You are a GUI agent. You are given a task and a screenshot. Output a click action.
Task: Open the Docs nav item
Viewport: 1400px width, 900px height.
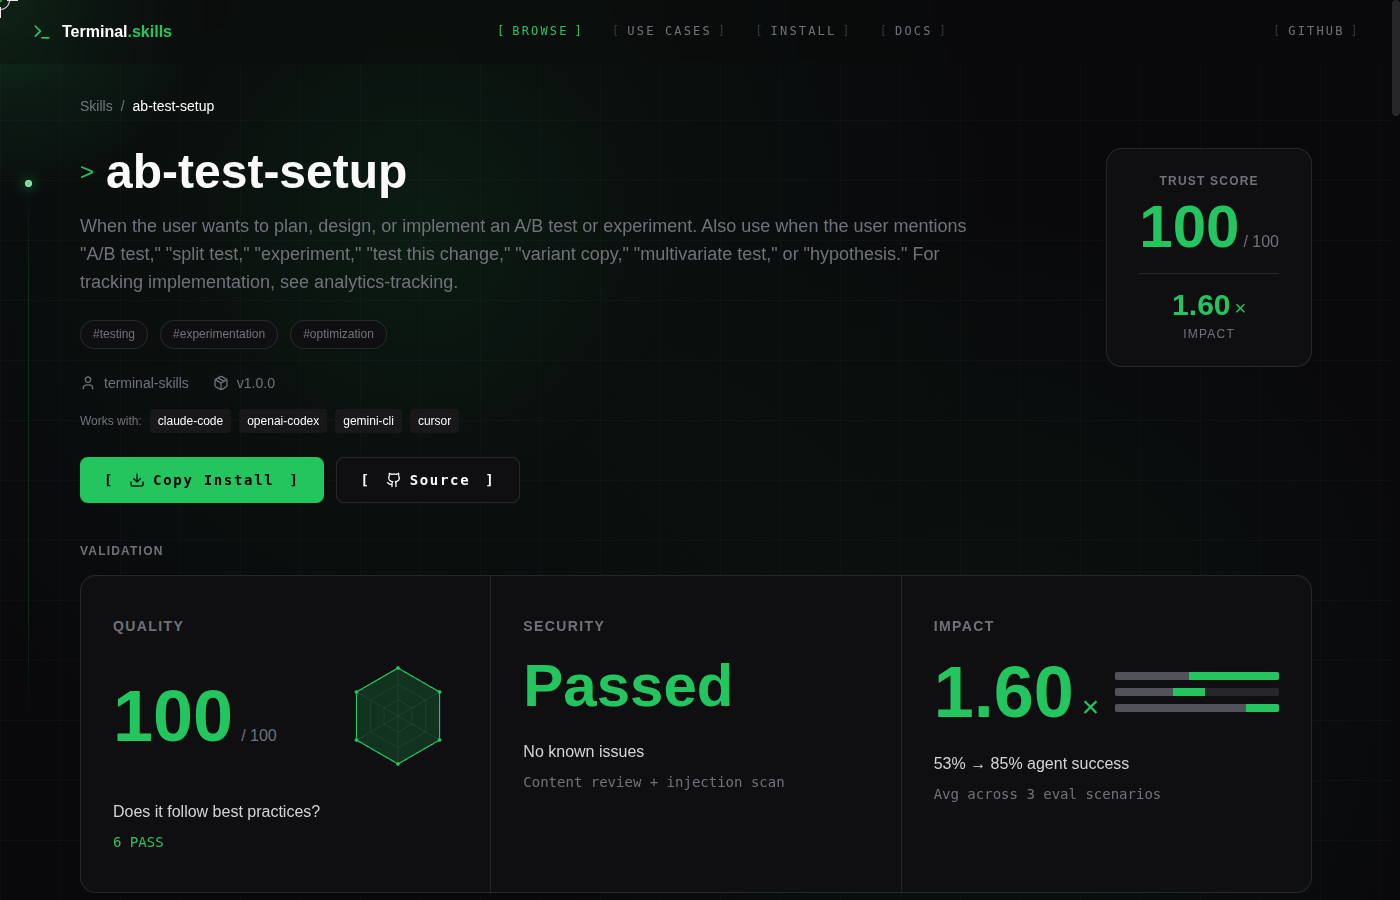pyautogui.click(x=914, y=31)
